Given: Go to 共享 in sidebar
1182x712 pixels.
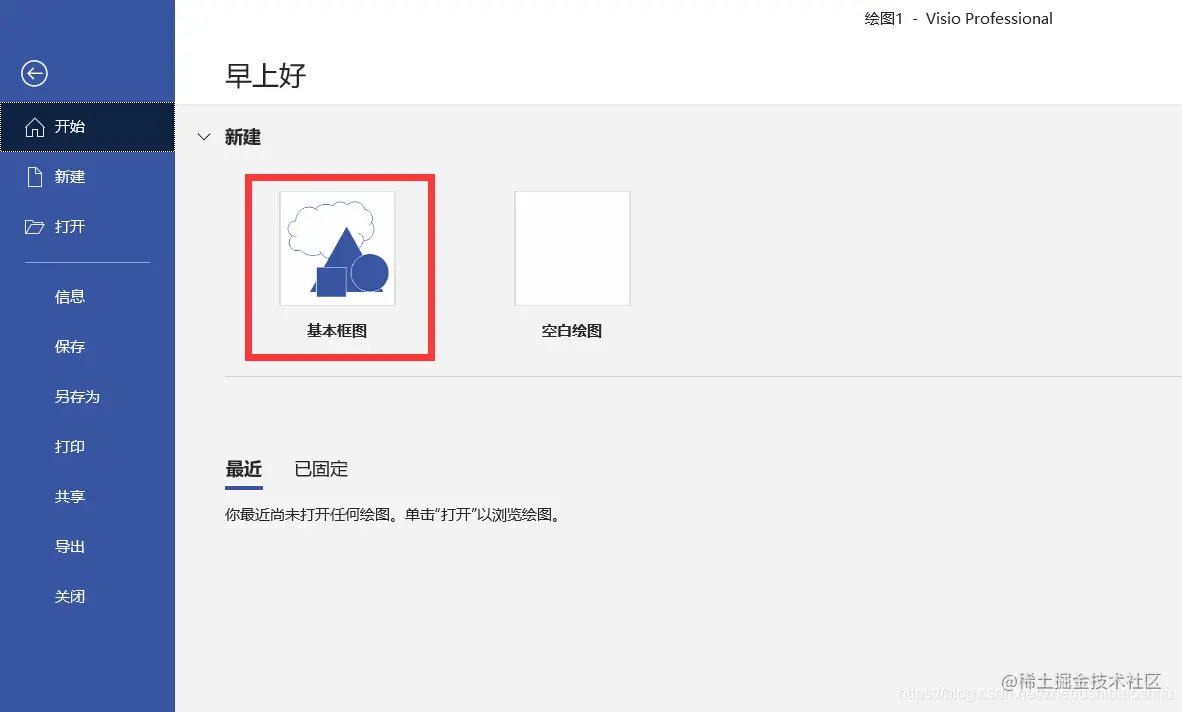Looking at the screenshot, I should click(70, 497).
